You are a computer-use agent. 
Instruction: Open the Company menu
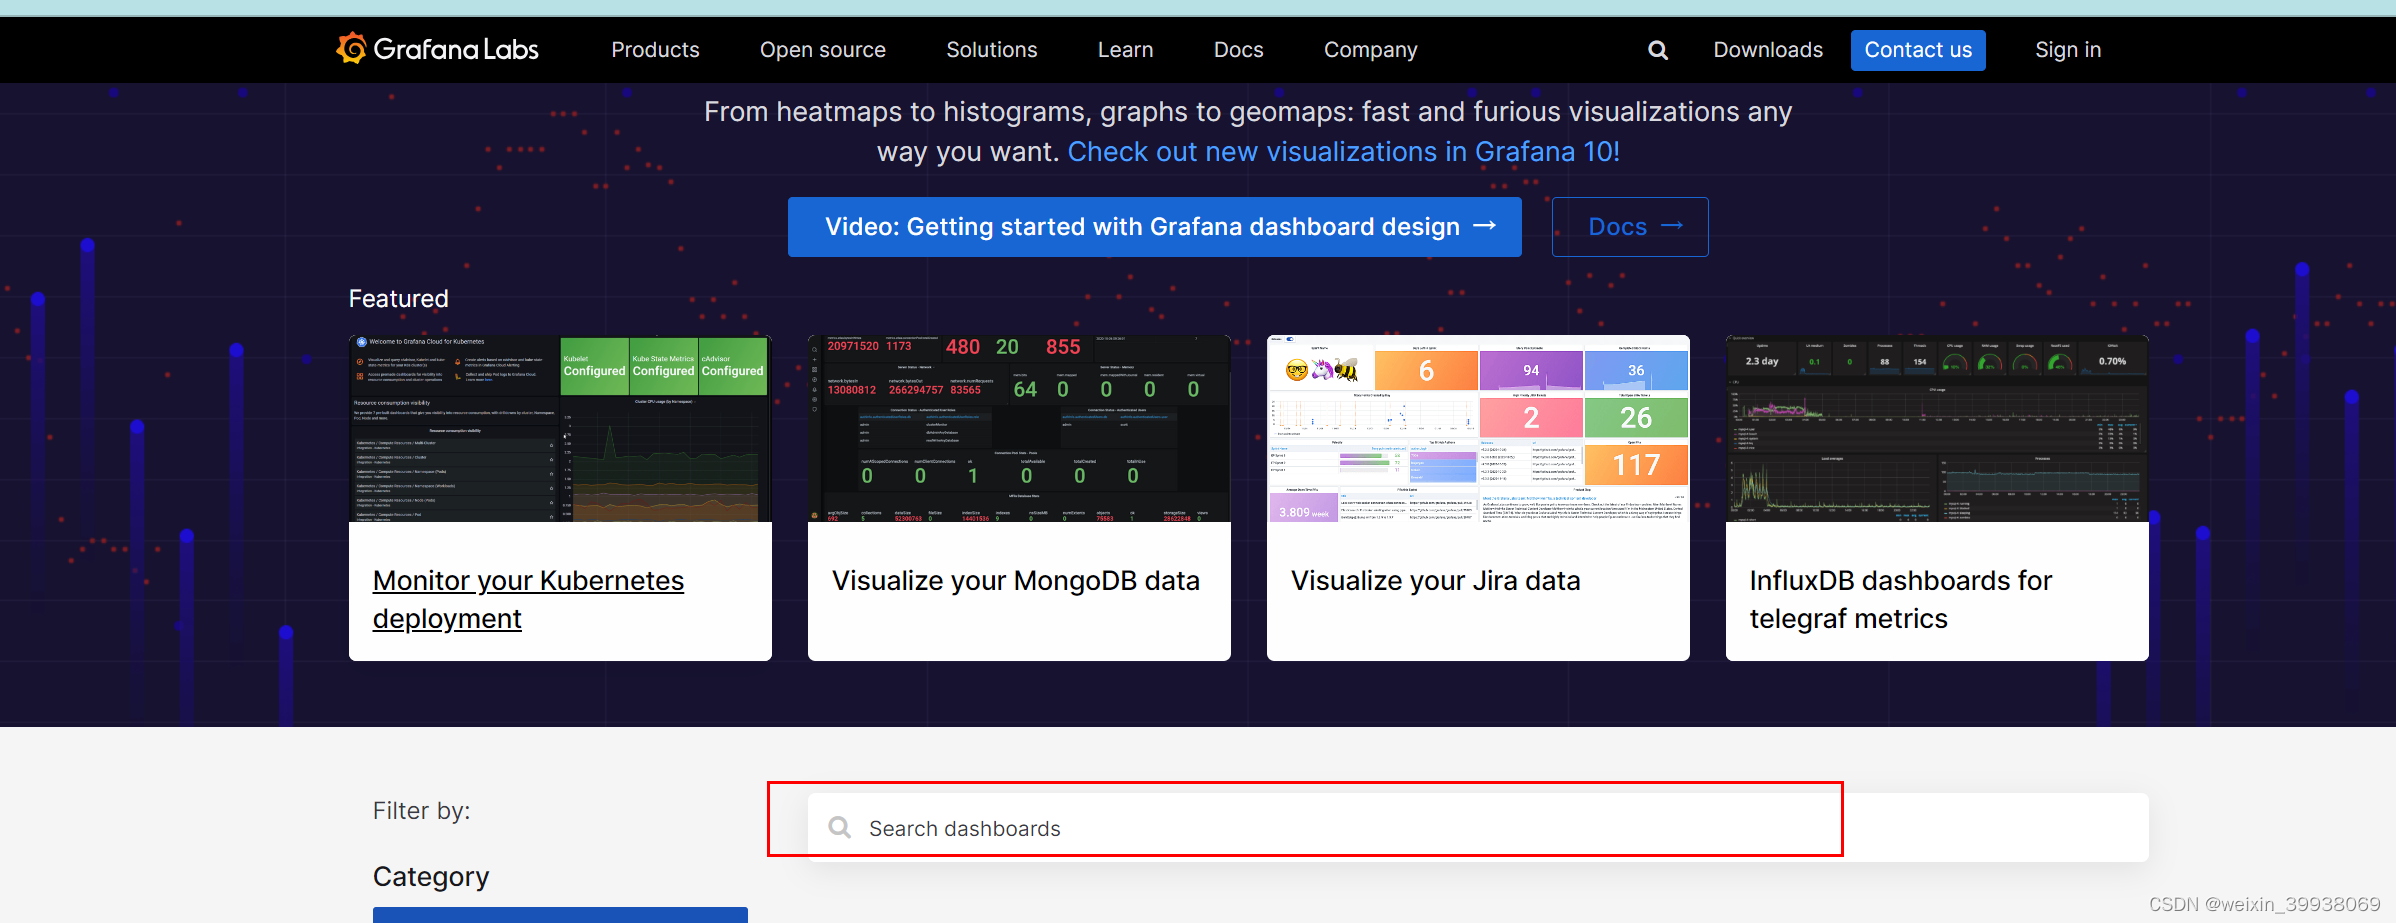coord(1370,50)
